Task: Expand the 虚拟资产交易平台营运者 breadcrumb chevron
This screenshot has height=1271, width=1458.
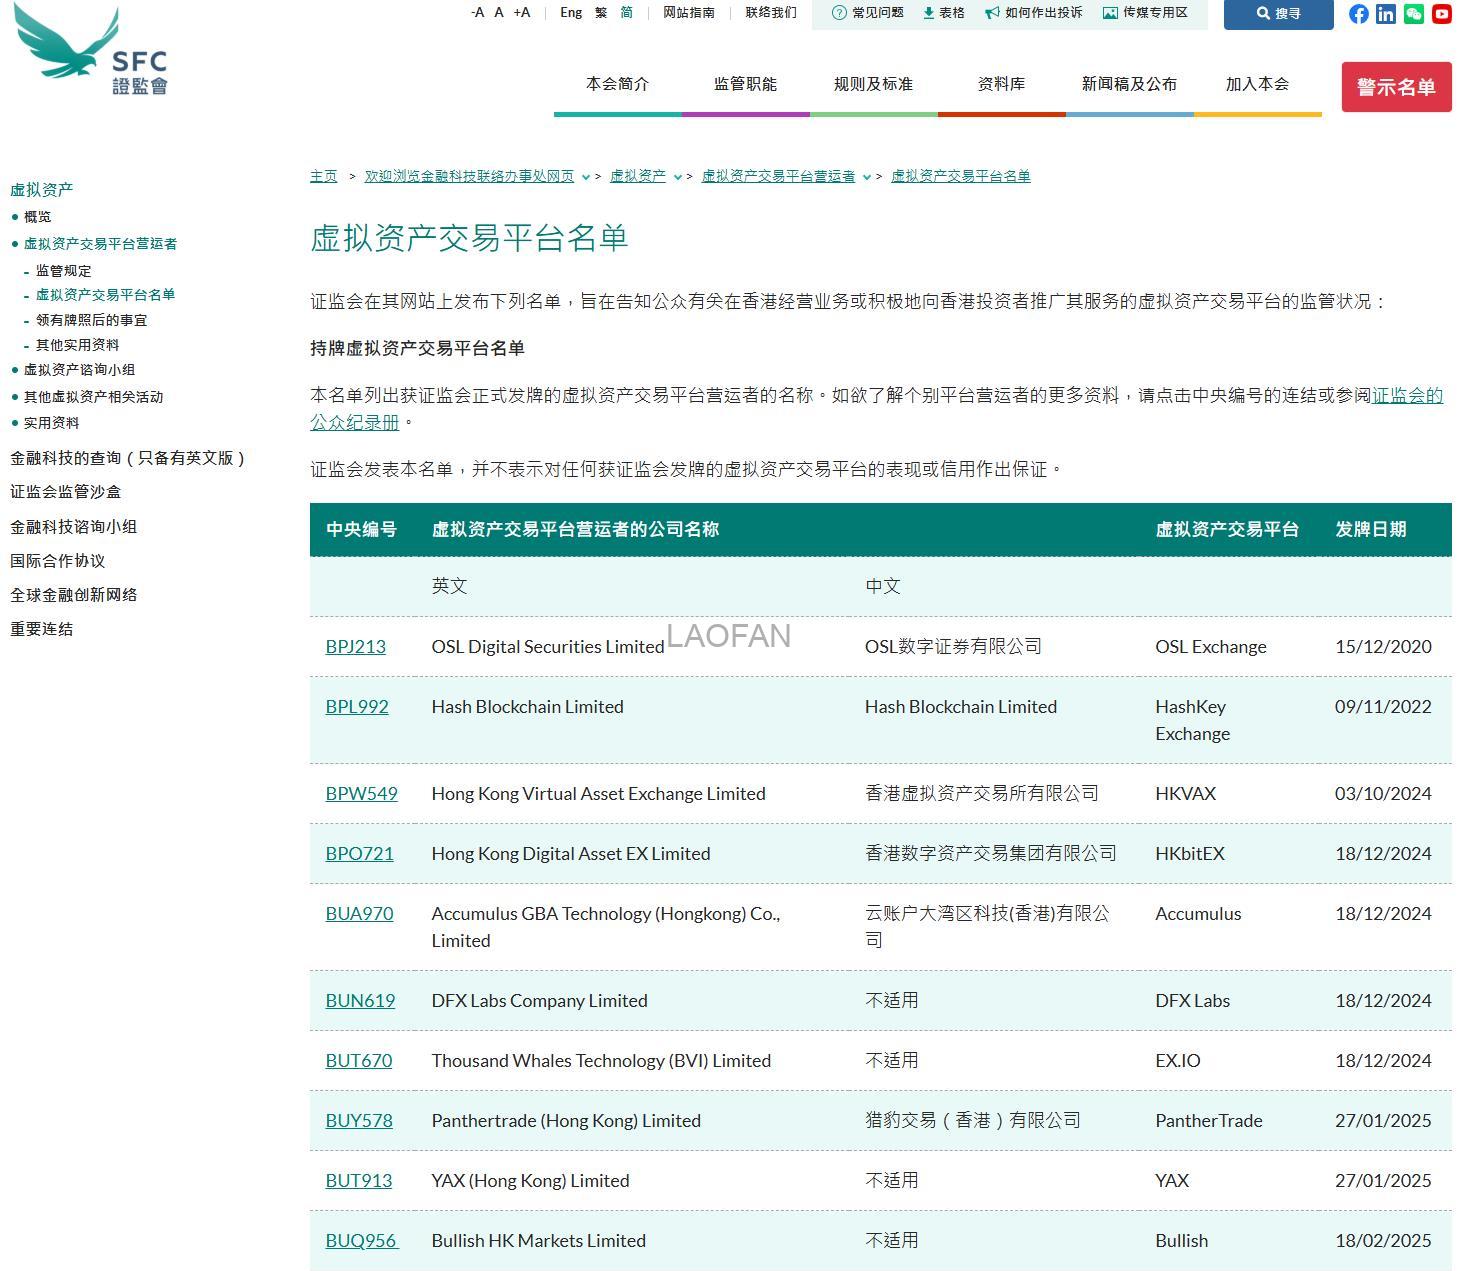Action: tap(866, 176)
